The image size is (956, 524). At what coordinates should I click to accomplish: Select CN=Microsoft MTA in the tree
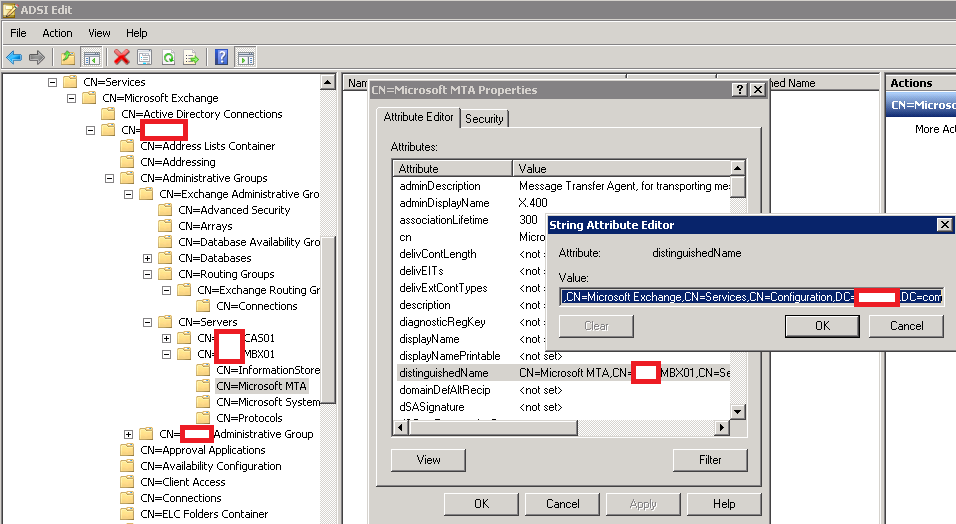pos(262,386)
